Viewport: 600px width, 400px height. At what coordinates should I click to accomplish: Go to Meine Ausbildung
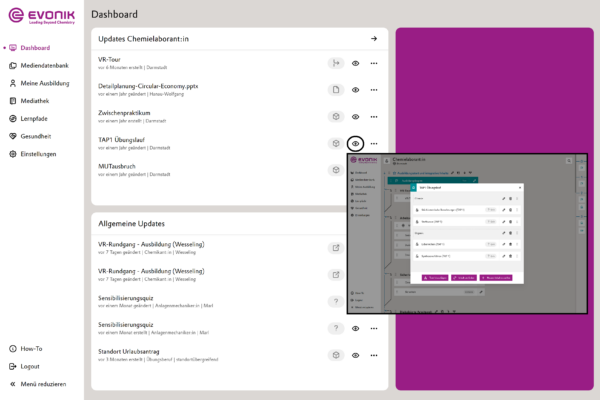click(x=39, y=83)
